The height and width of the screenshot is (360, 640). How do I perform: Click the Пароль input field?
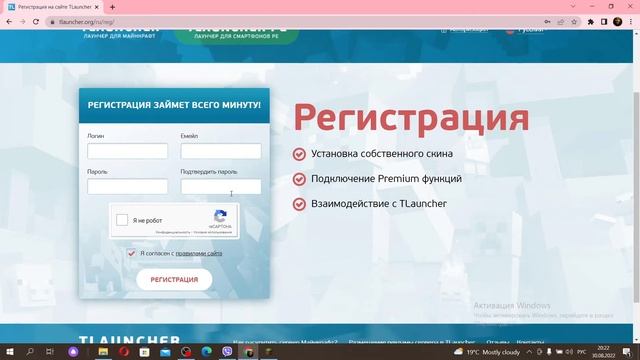tap(127, 187)
